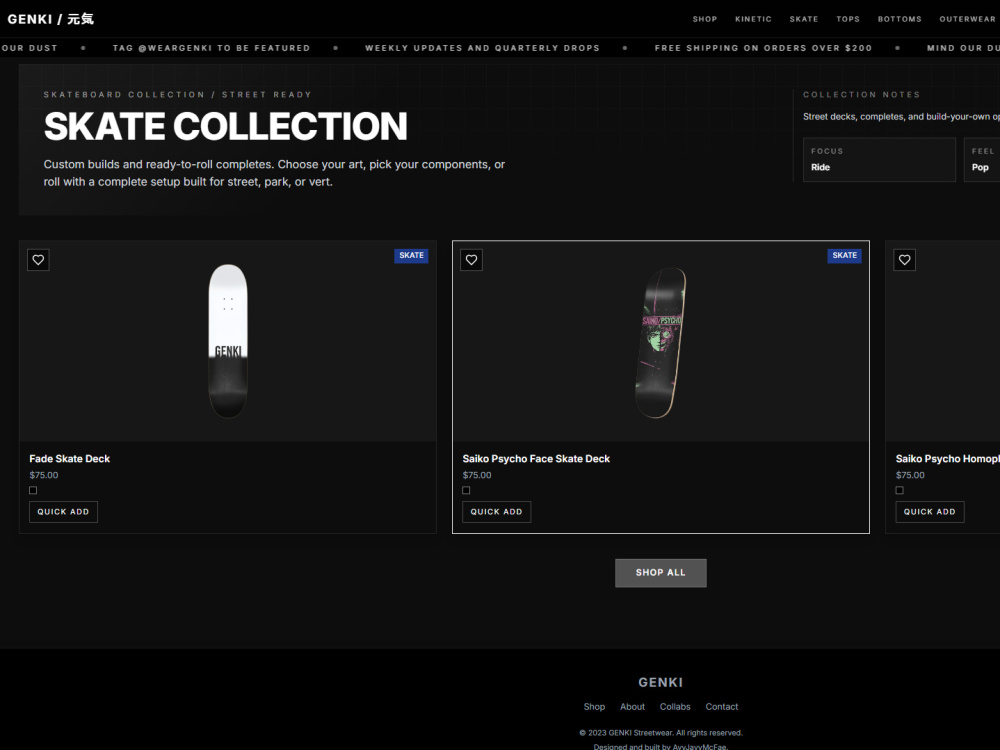Open the Kinetic navigation item

click(x=753, y=19)
